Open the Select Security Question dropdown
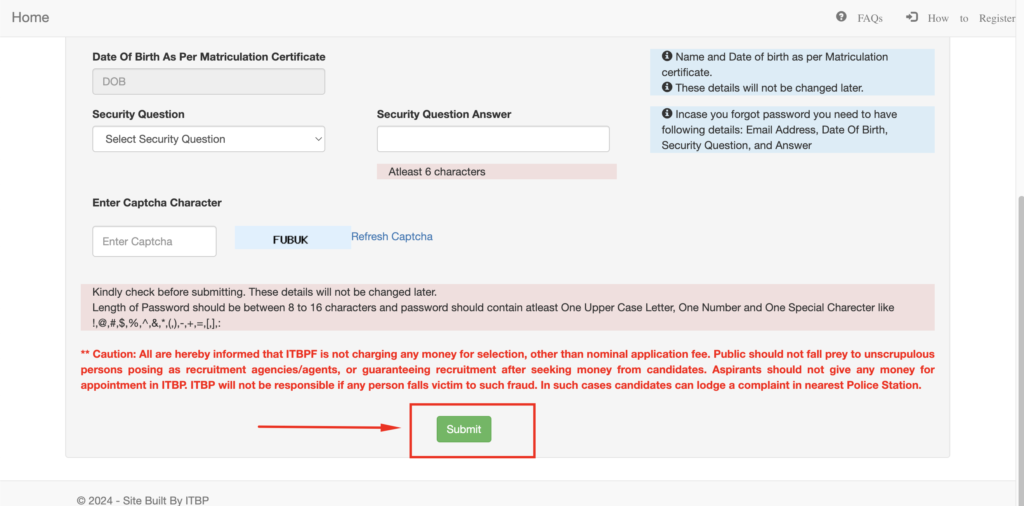Viewport: 1024px width, 506px height. point(208,139)
